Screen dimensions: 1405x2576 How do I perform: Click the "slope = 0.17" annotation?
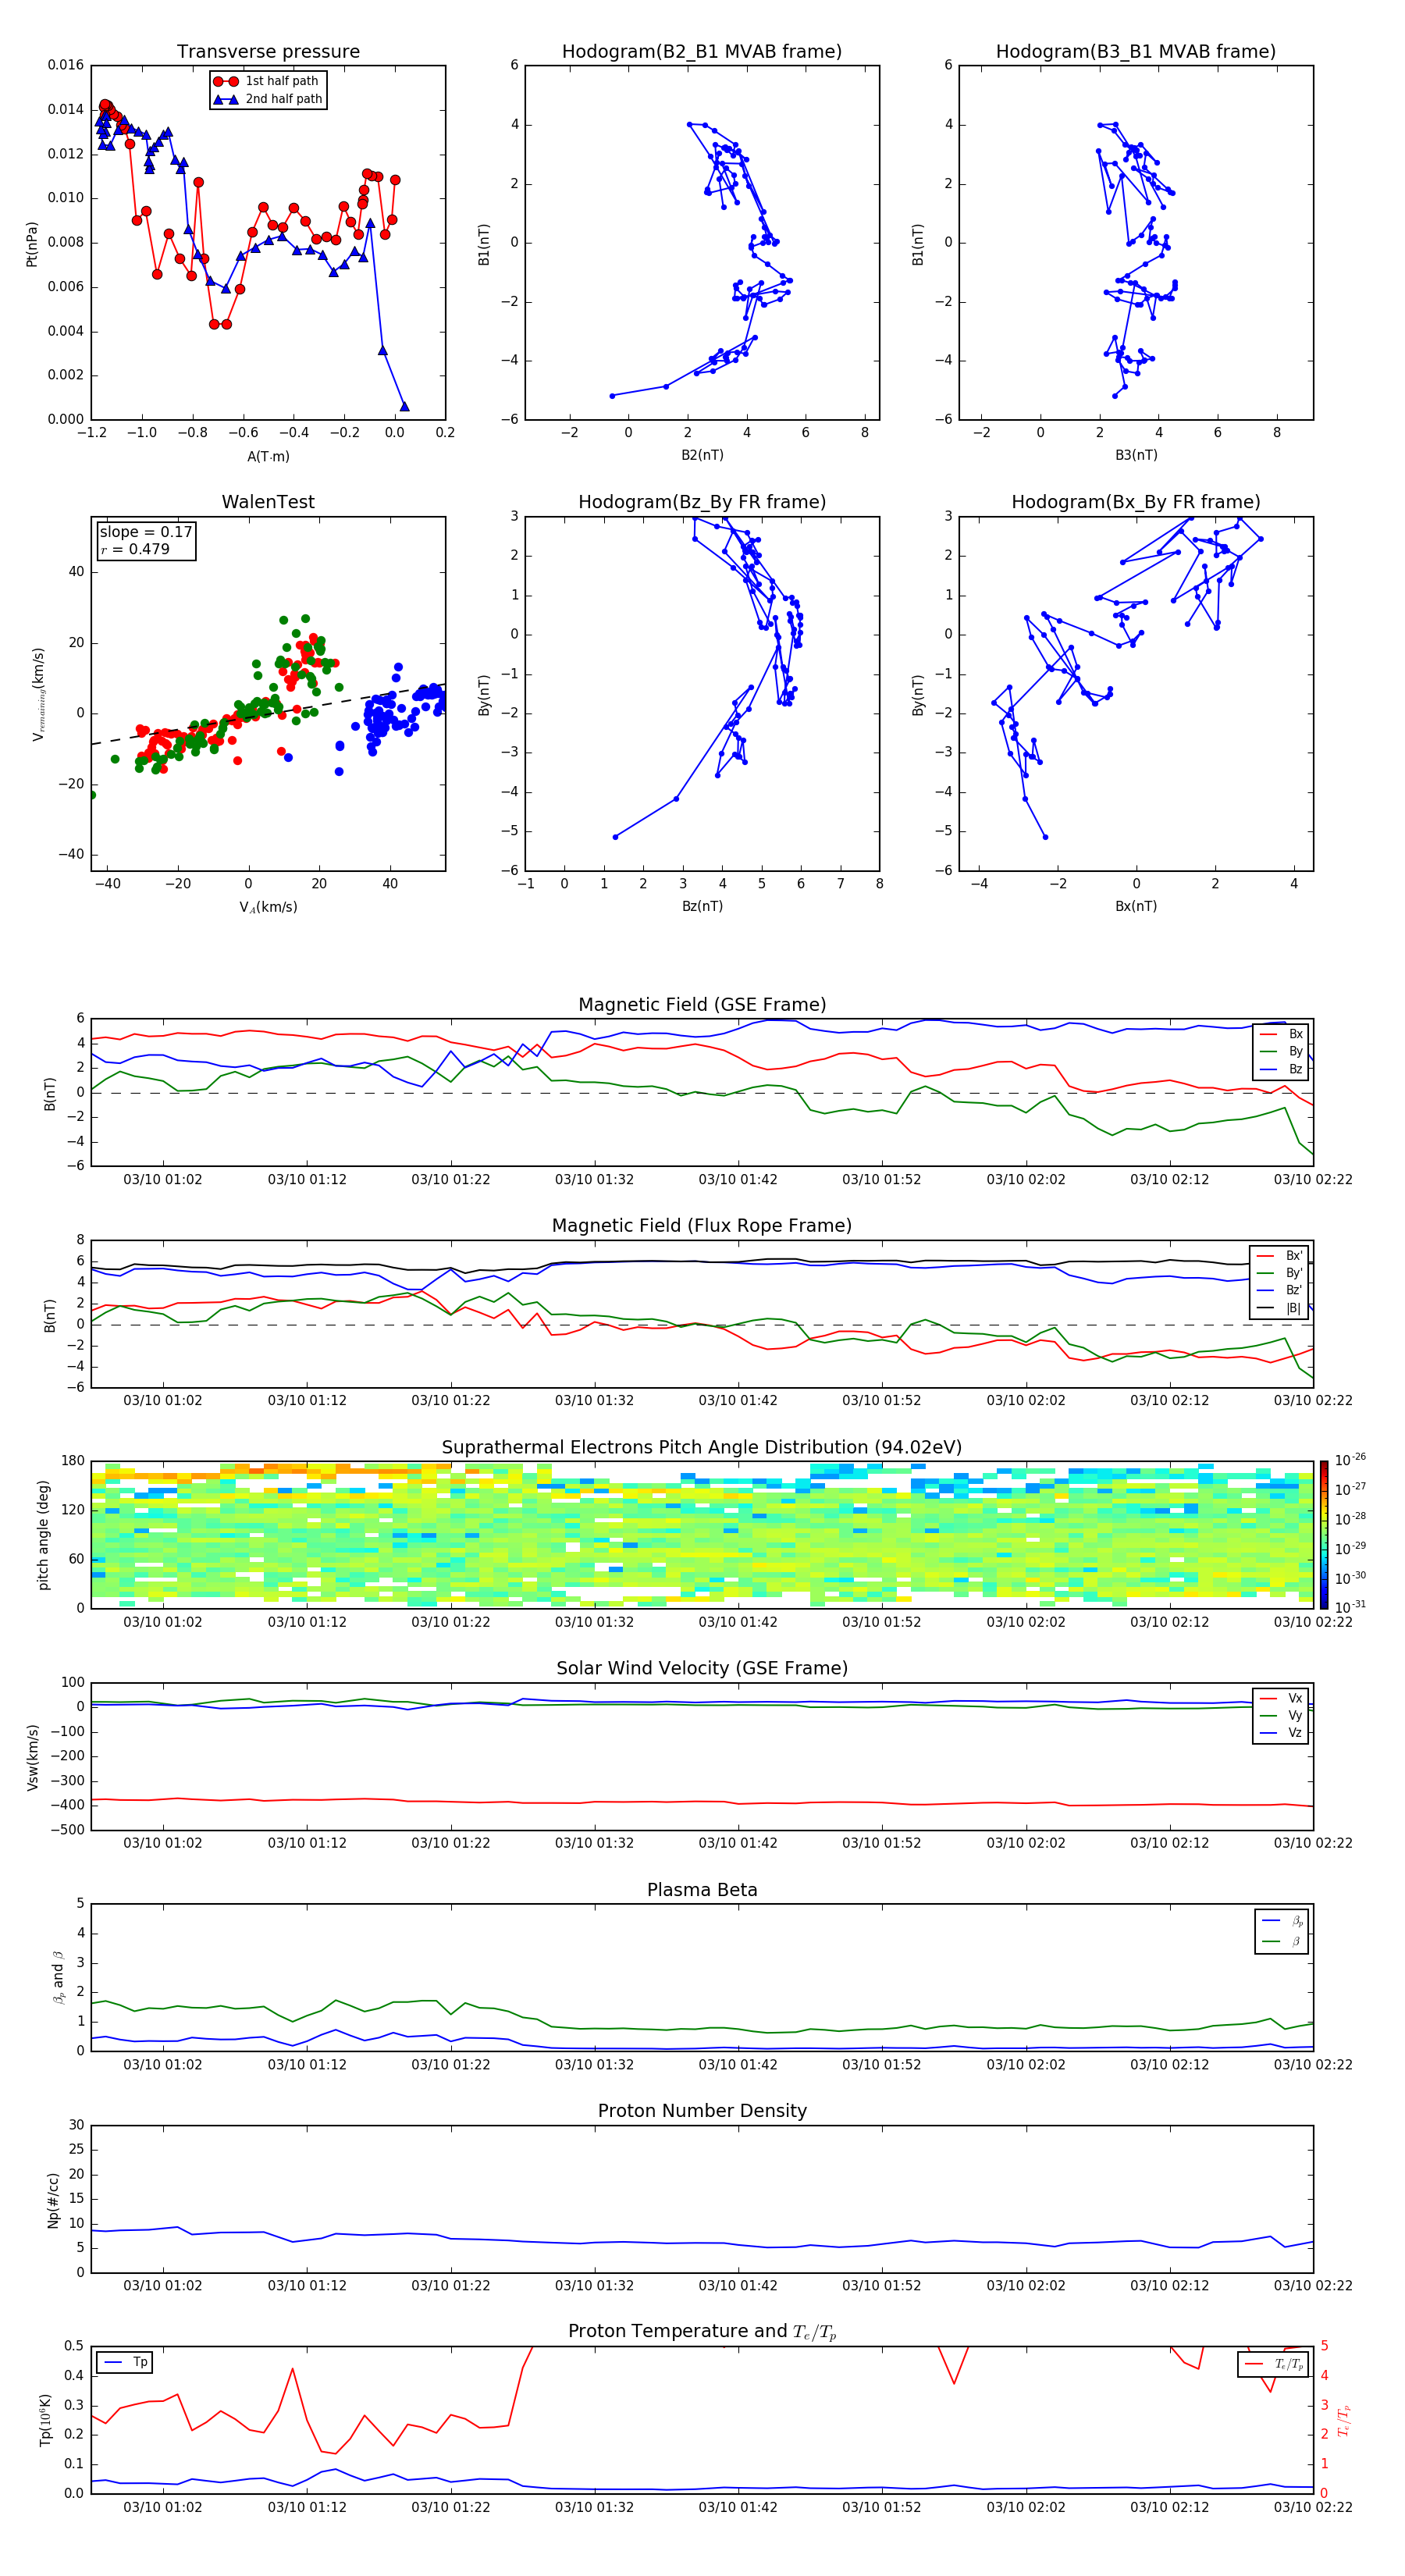pos(146,532)
